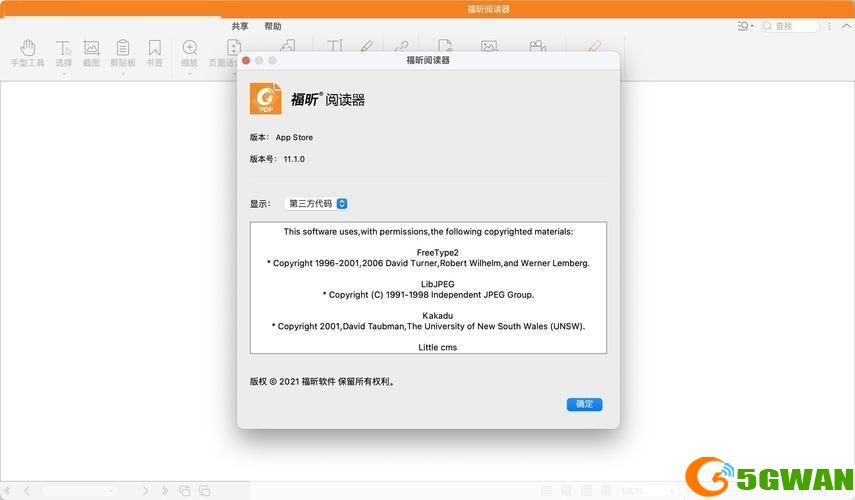The height and width of the screenshot is (500, 855).
Task: Click the page fit toolbar icon
Action: pyautogui.click(x=233, y=47)
